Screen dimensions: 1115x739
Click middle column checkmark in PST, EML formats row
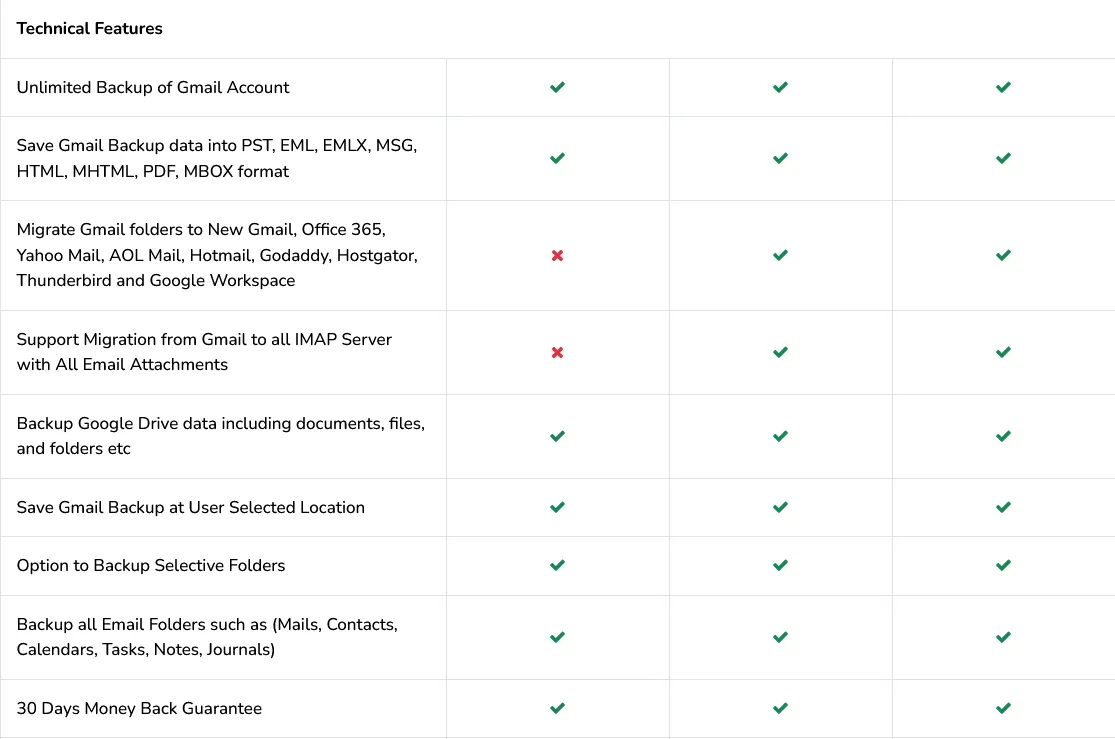(x=780, y=158)
